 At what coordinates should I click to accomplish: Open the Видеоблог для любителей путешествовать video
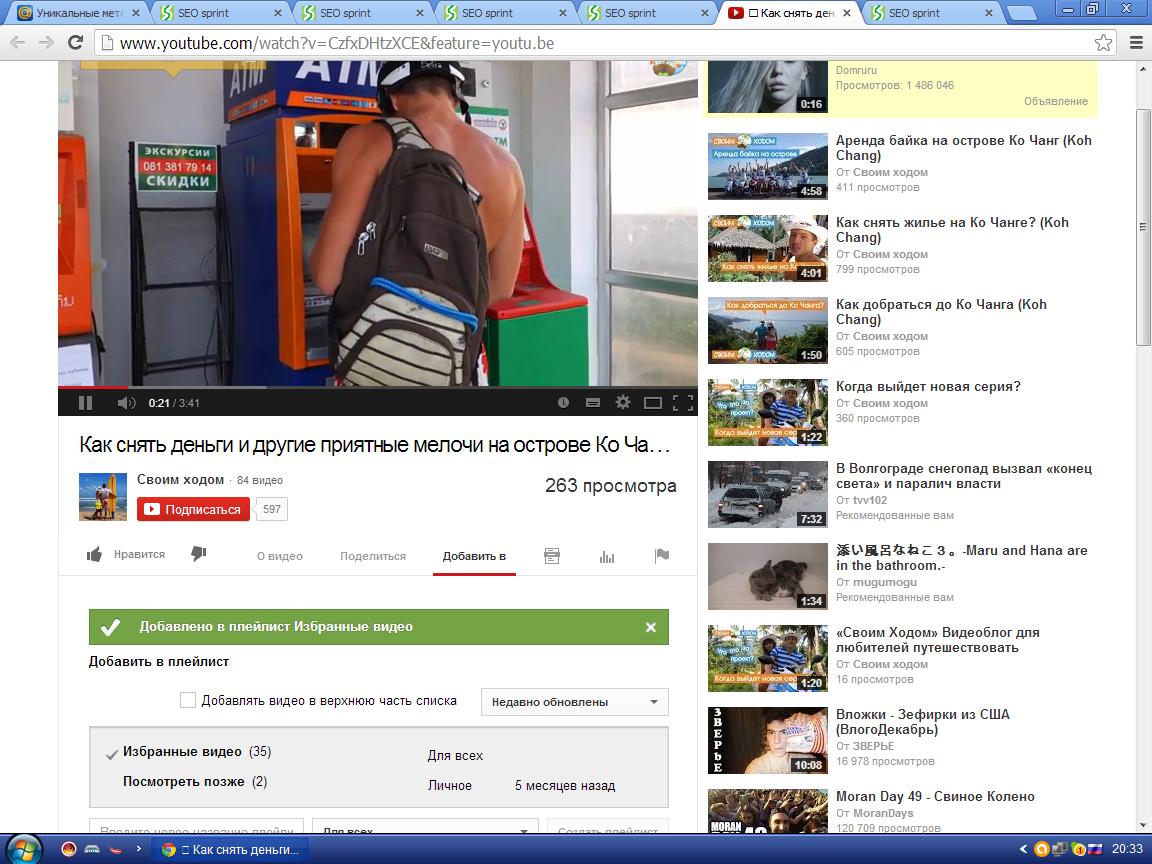click(x=937, y=640)
